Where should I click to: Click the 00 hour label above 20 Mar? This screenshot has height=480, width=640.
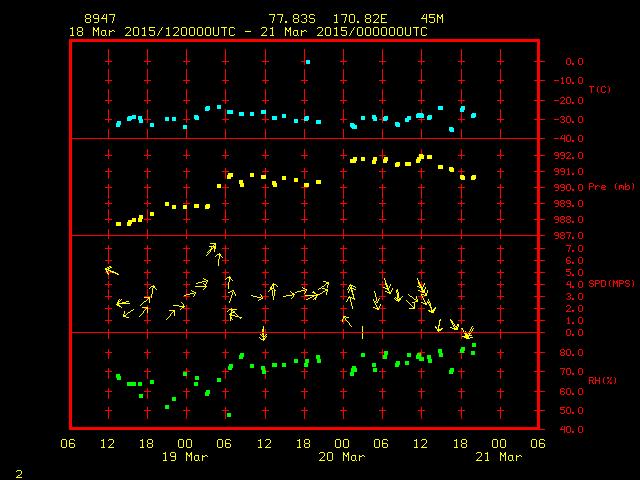[x=342, y=443]
